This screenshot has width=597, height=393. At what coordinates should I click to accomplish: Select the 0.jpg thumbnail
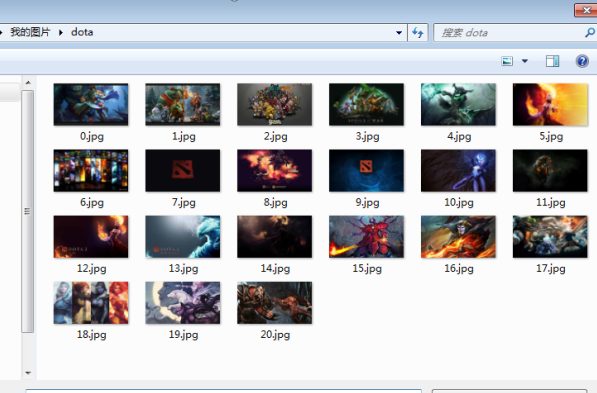(x=91, y=104)
